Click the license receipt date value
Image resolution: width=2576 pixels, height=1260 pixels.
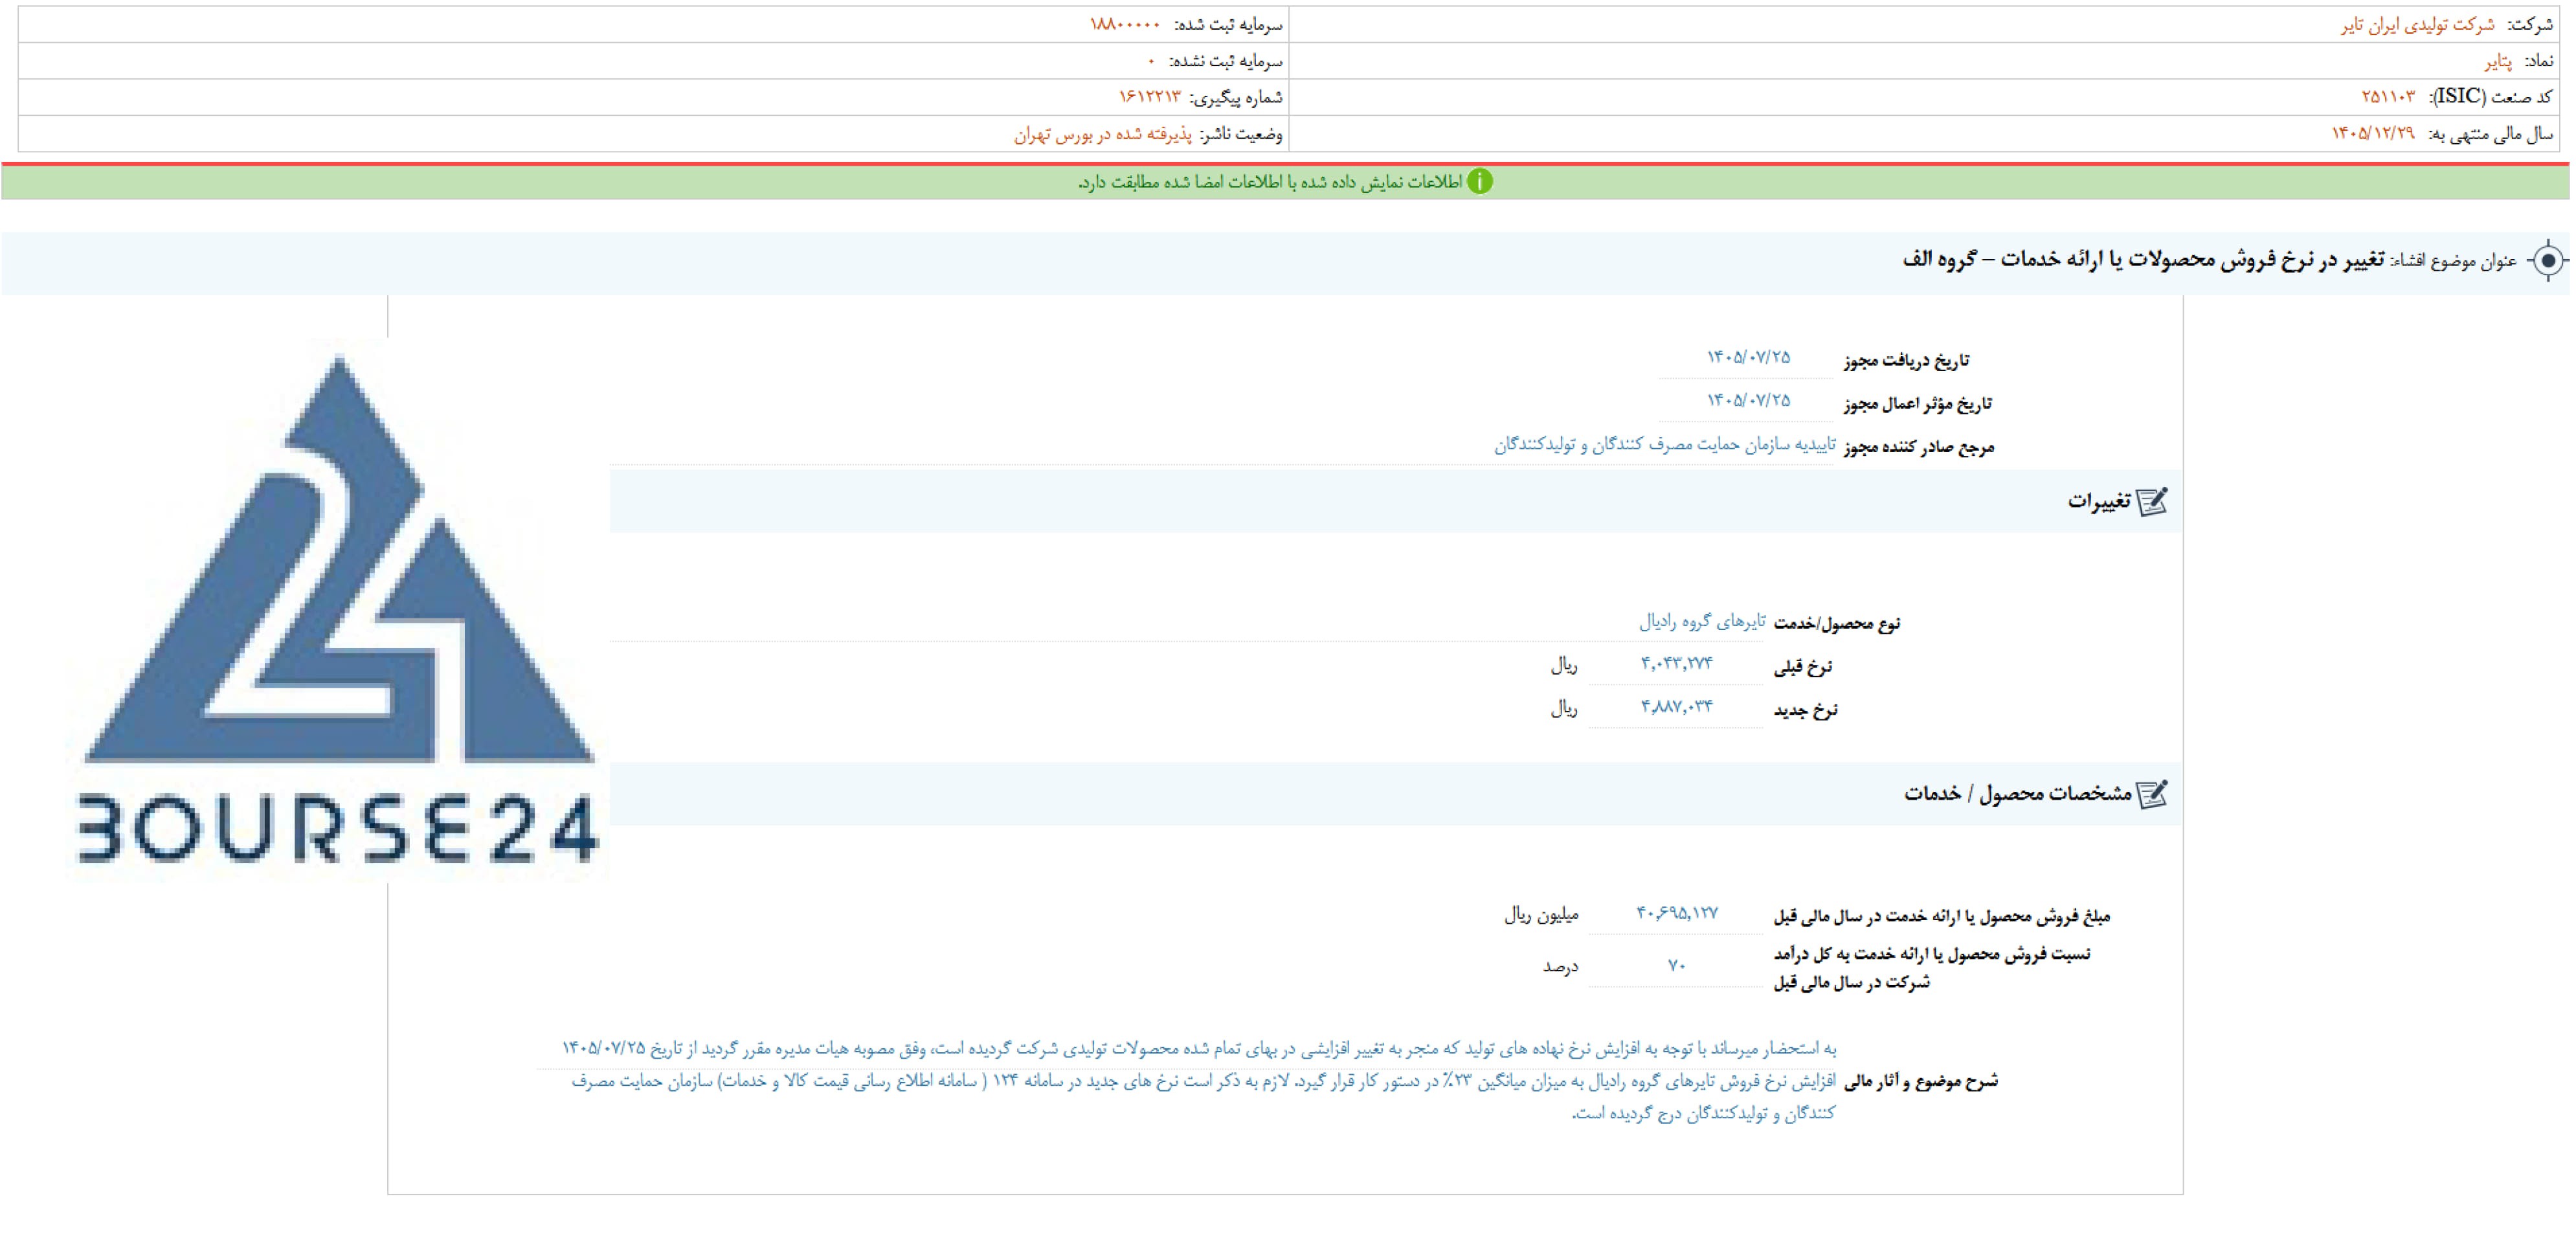[x=1748, y=357]
